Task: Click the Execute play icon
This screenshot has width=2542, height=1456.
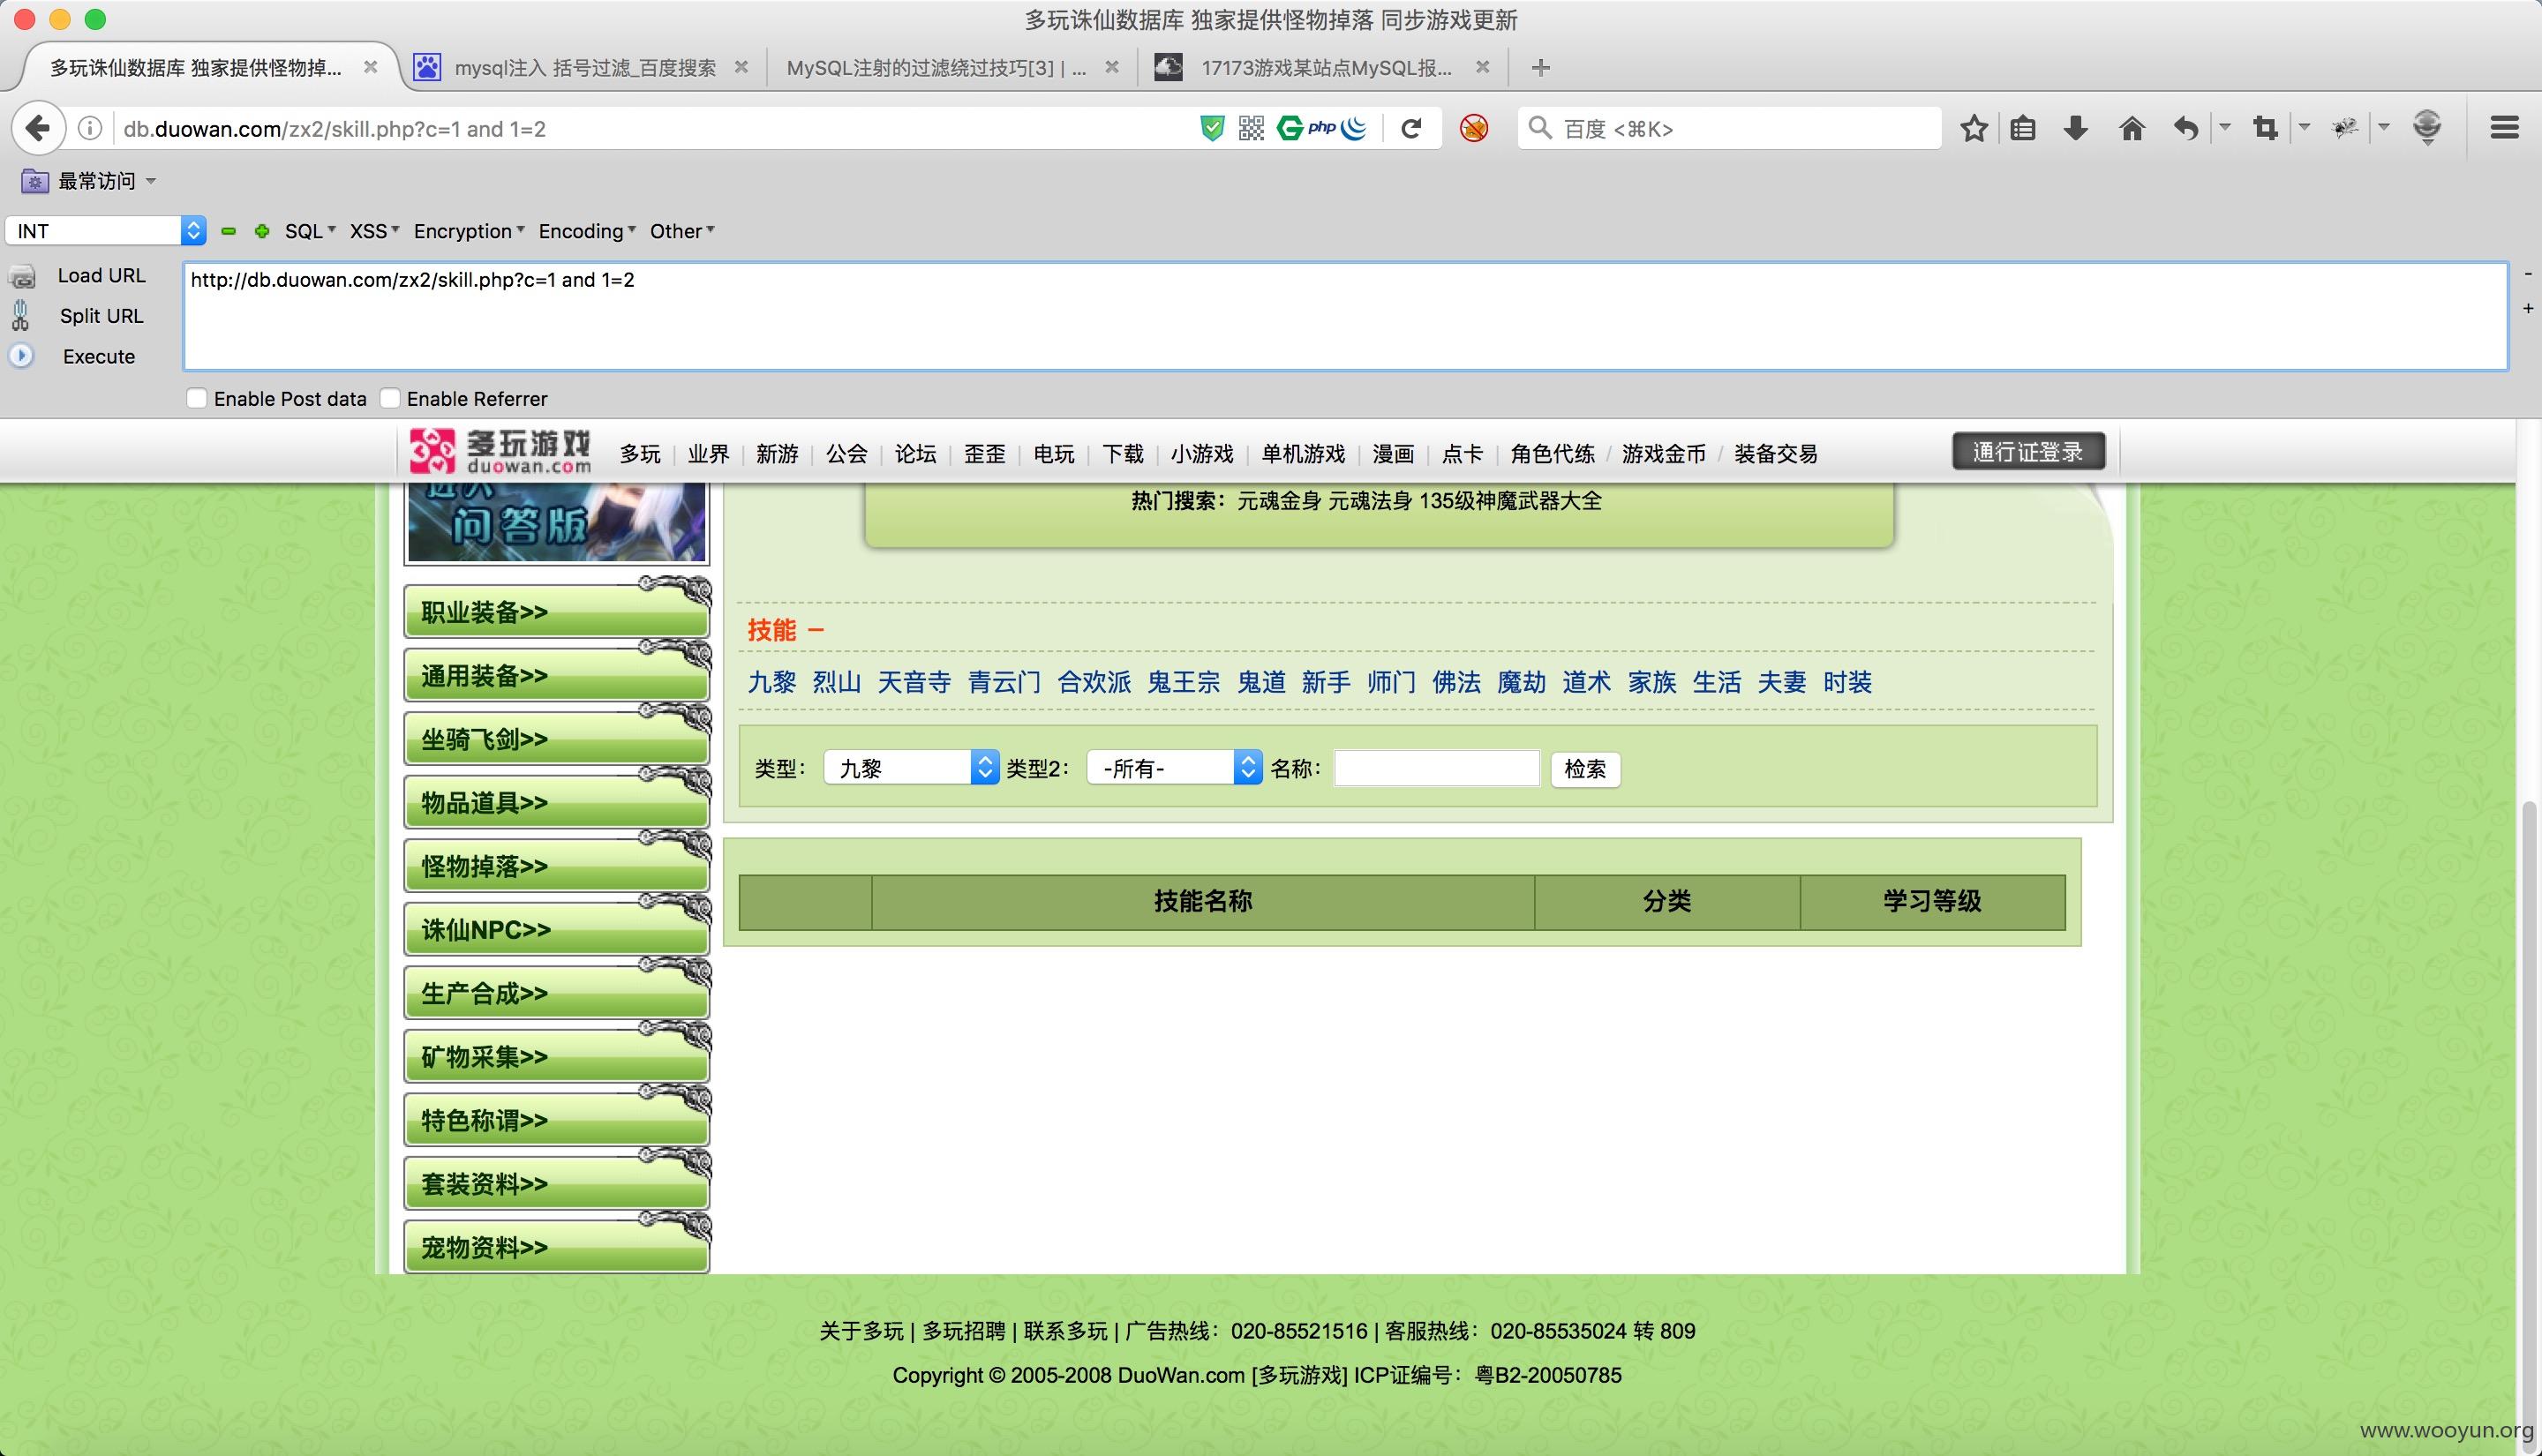Action: (x=21, y=355)
